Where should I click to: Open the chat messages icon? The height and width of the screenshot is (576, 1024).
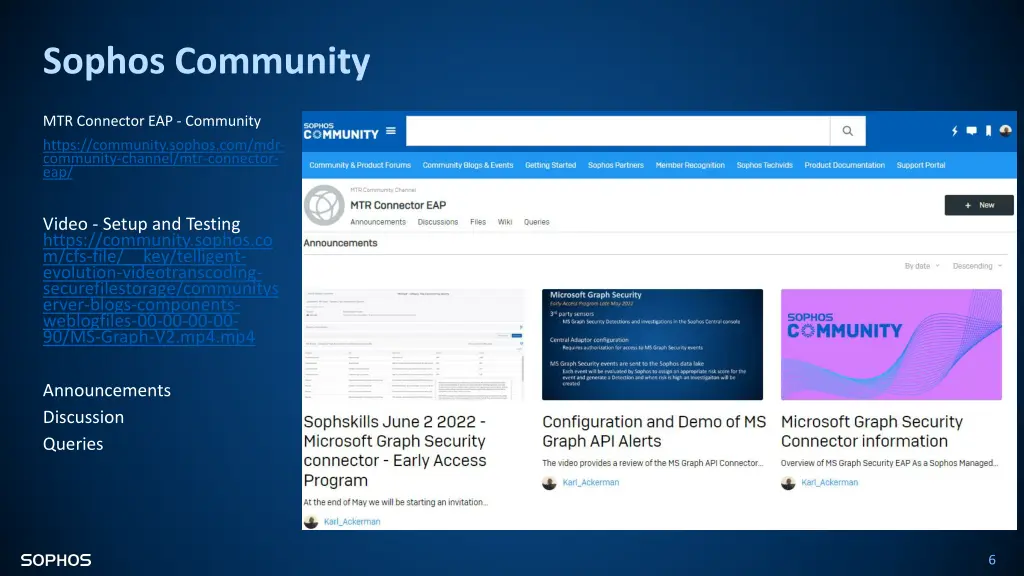[972, 131]
